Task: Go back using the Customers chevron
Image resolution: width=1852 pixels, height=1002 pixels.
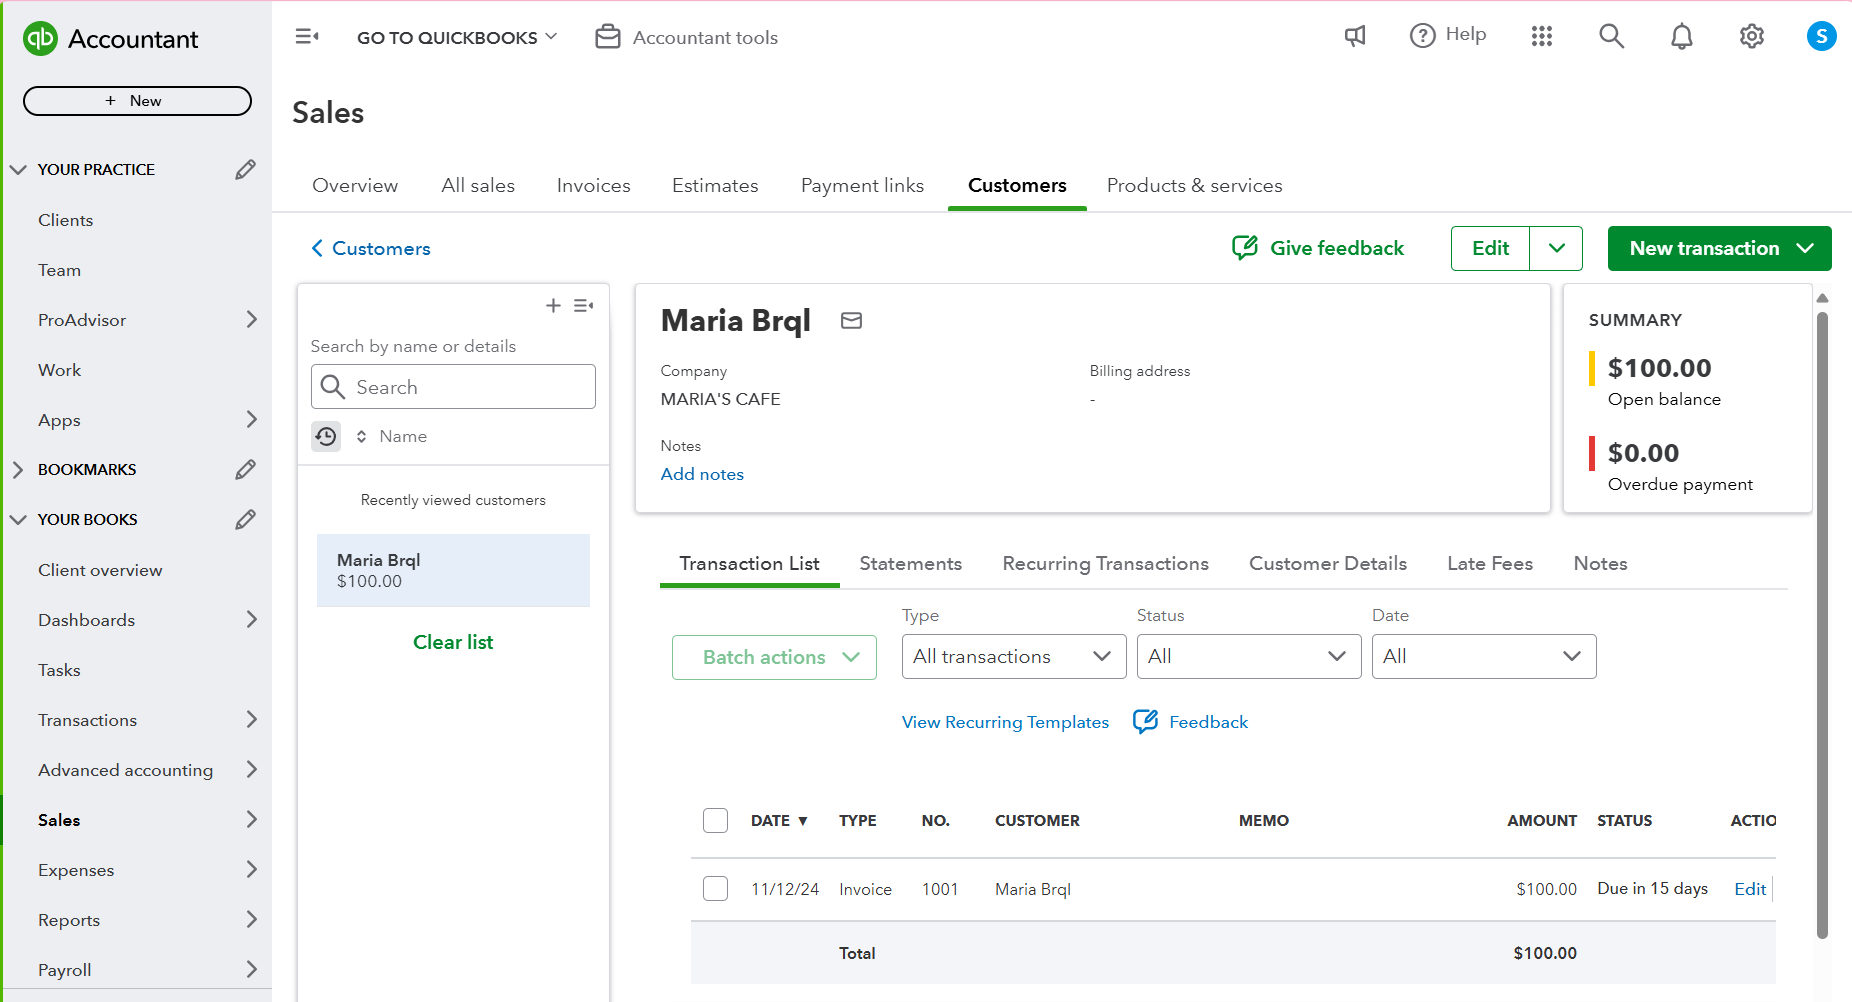Action: point(317,248)
